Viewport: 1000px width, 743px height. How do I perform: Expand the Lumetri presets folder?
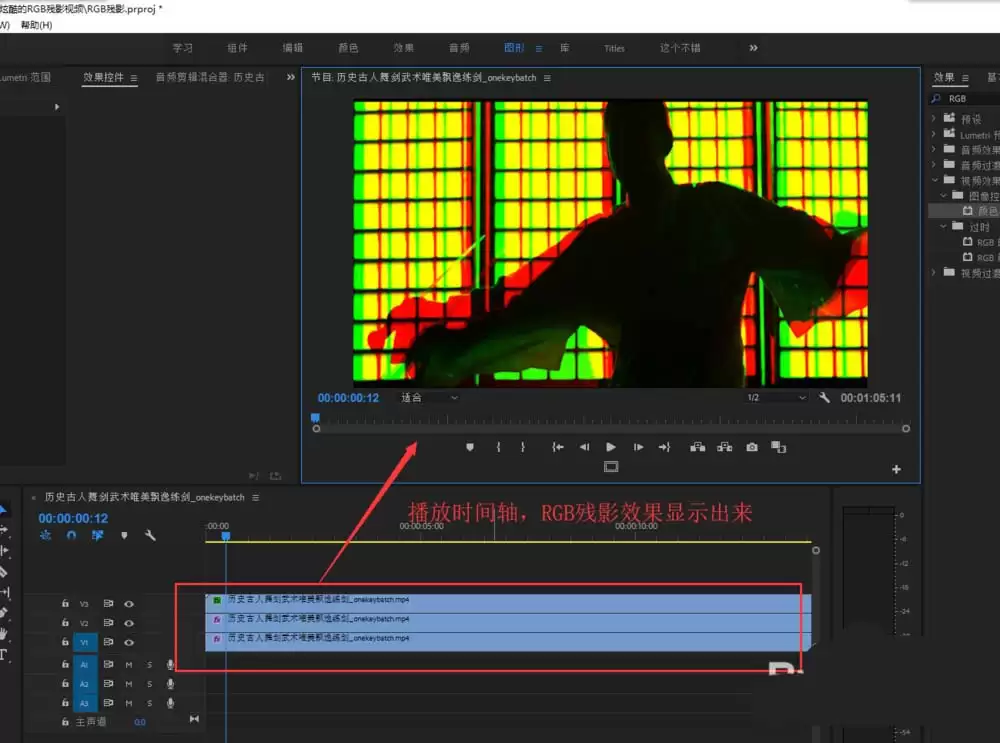coord(934,134)
